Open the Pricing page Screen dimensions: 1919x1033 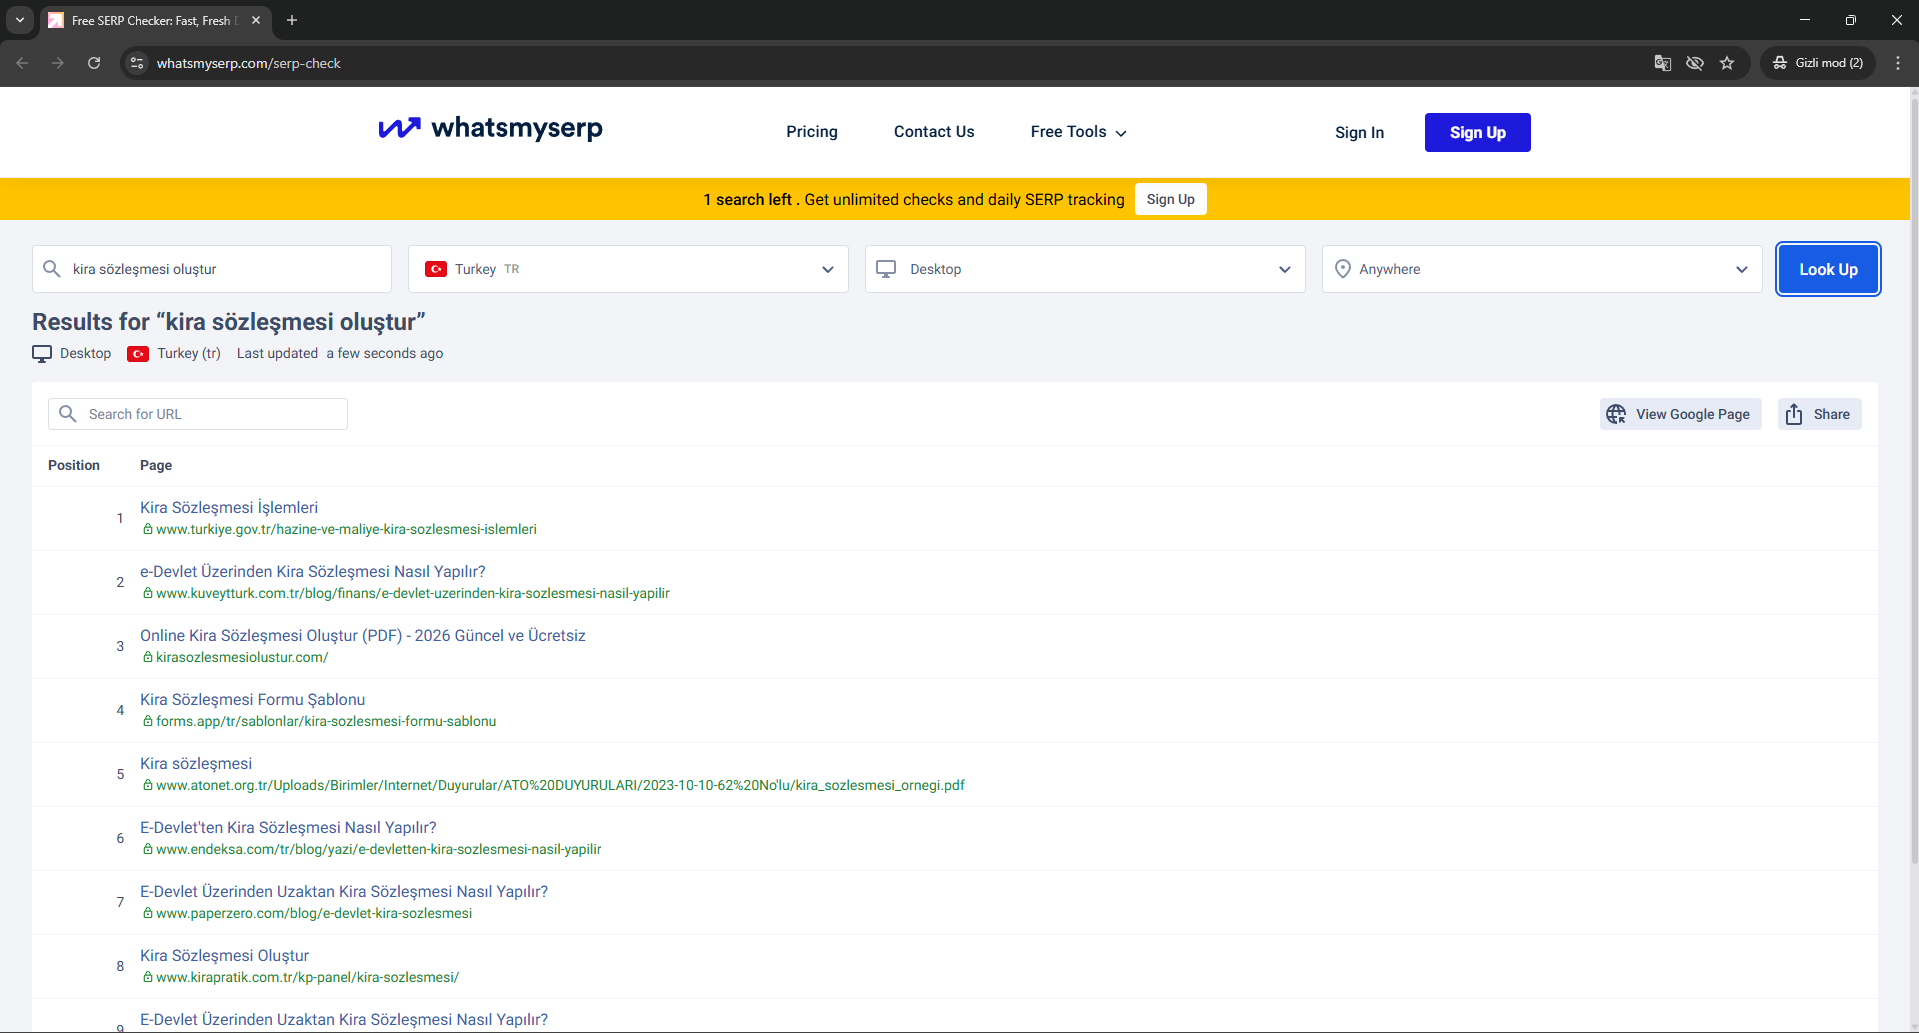tap(812, 132)
